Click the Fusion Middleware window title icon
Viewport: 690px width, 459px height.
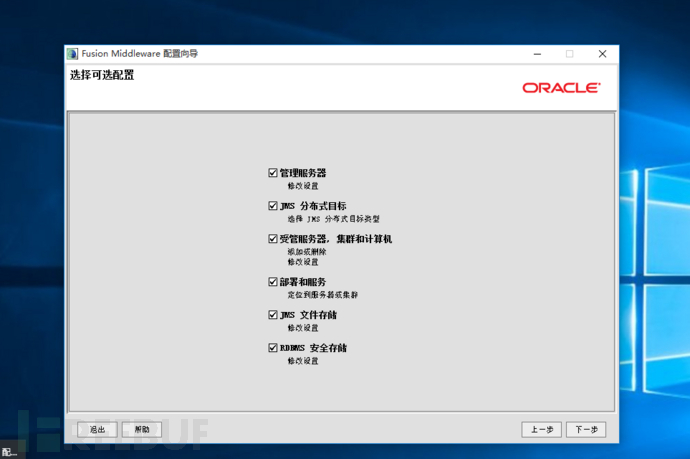pyautogui.click(x=73, y=54)
